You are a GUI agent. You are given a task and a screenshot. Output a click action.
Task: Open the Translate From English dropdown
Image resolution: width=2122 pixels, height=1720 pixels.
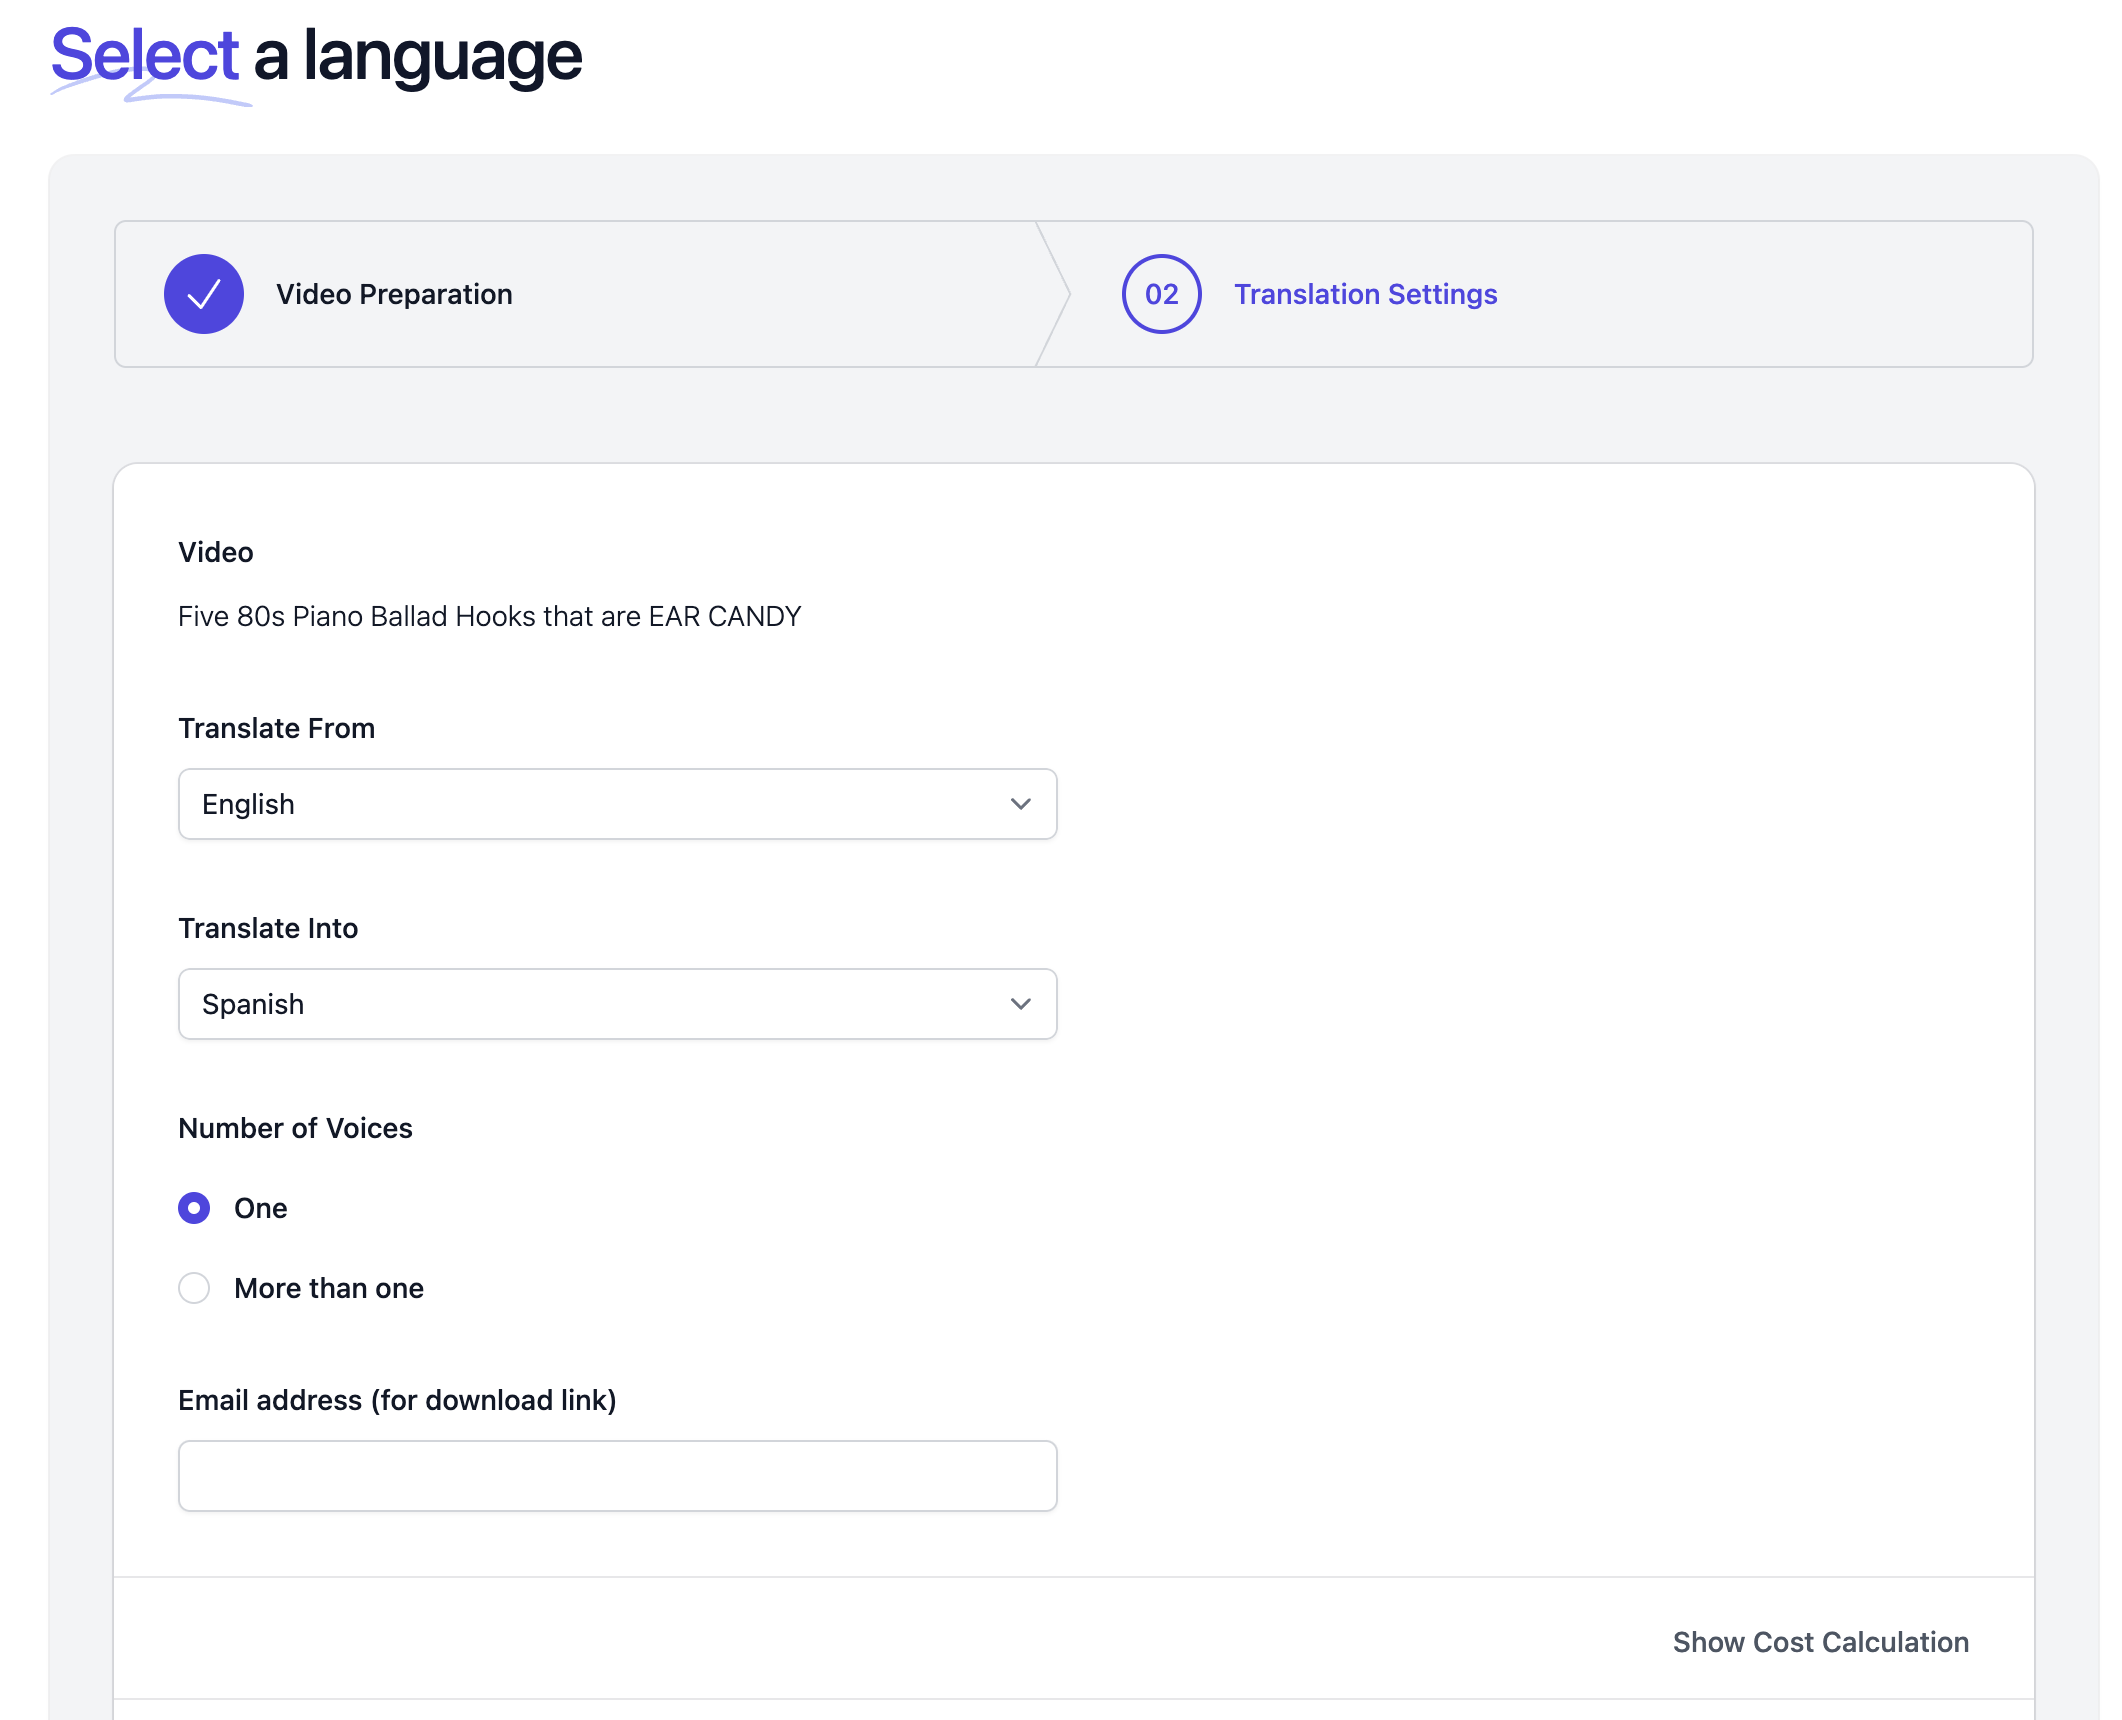click(616, 804)
